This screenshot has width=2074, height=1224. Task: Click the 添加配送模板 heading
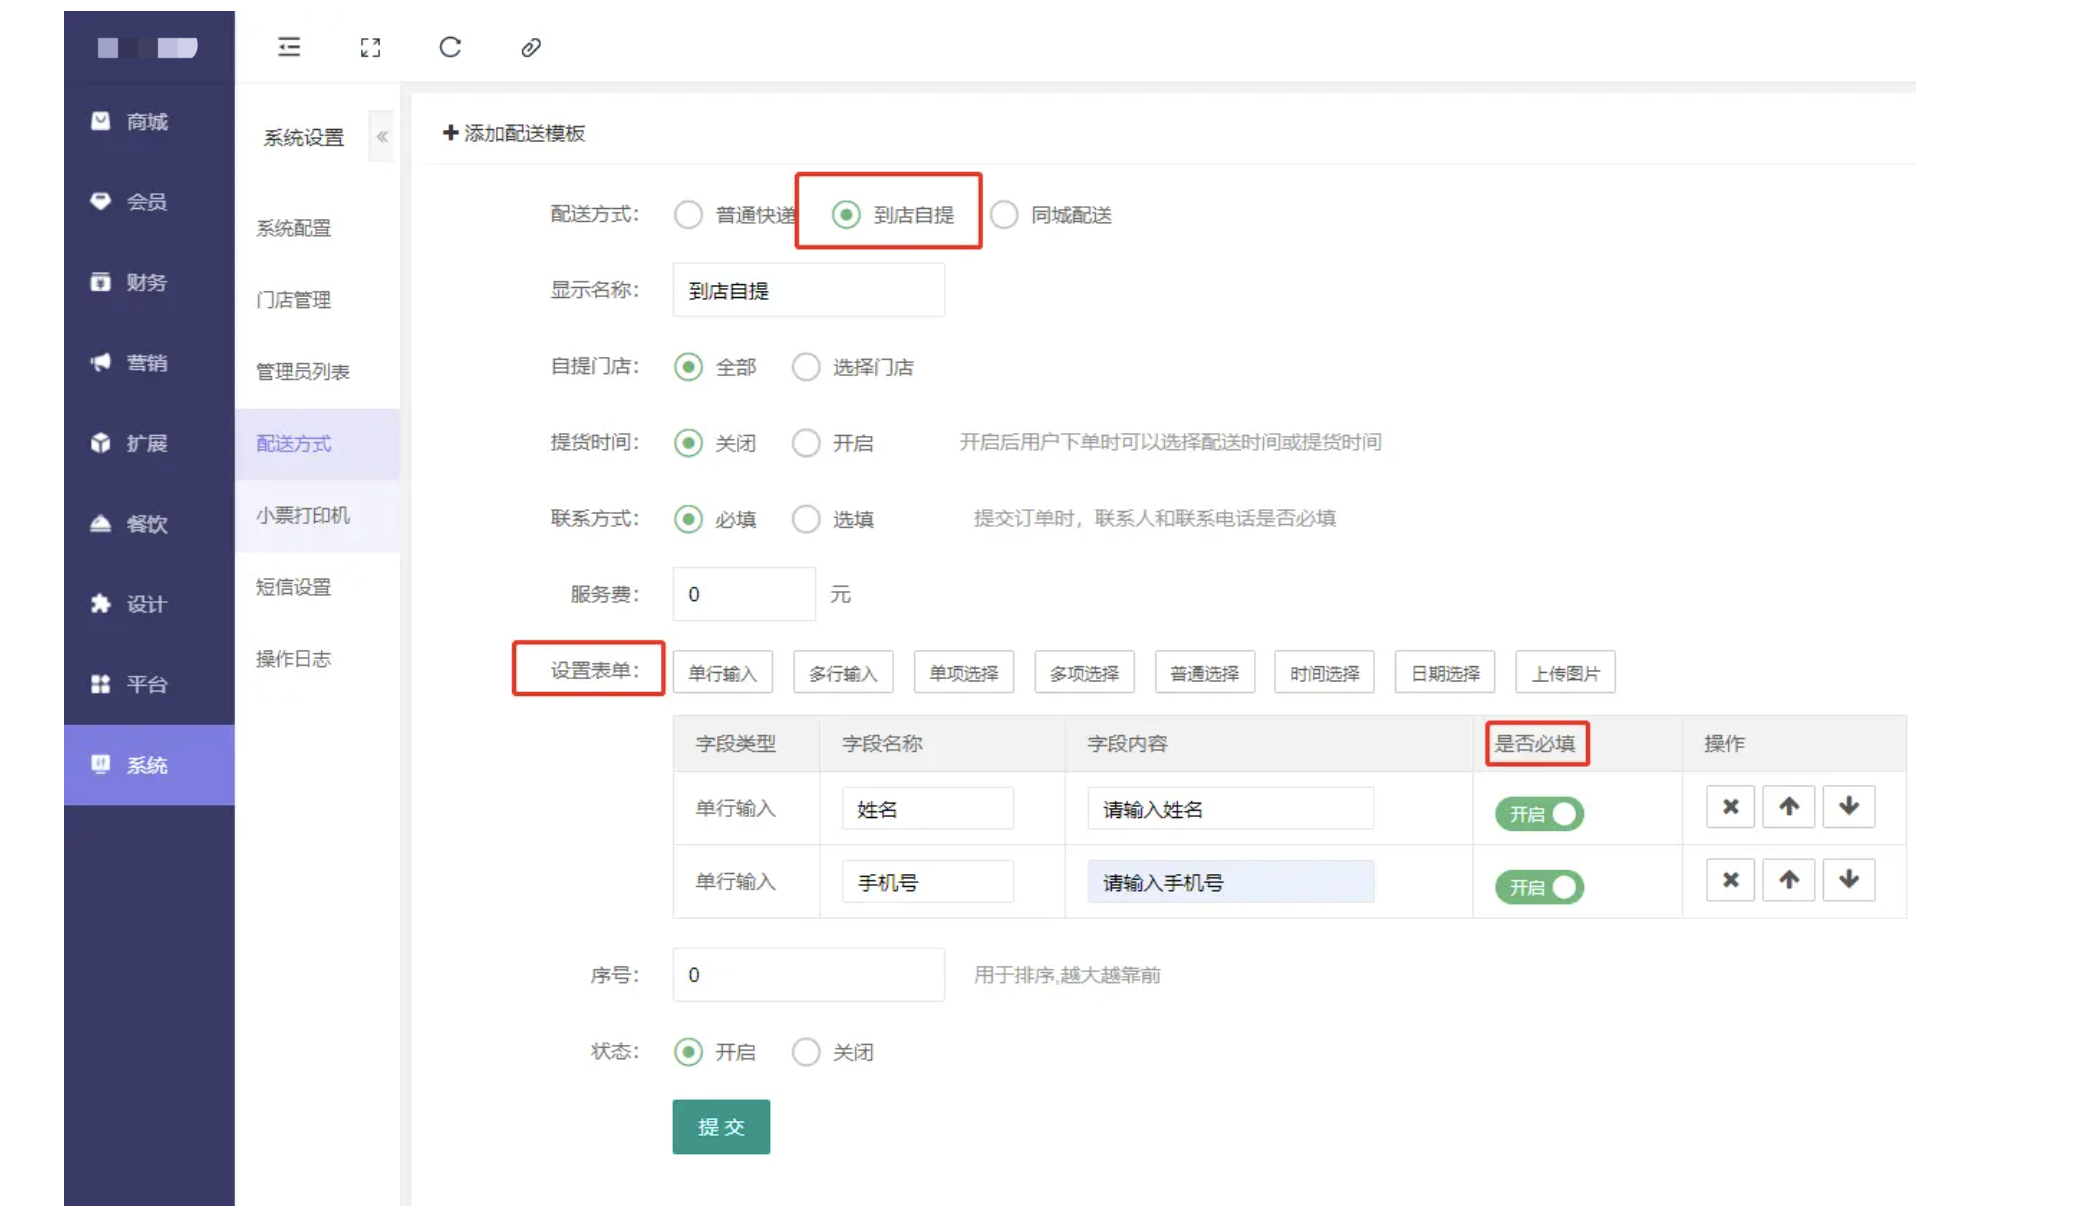[x=514, y=133]
